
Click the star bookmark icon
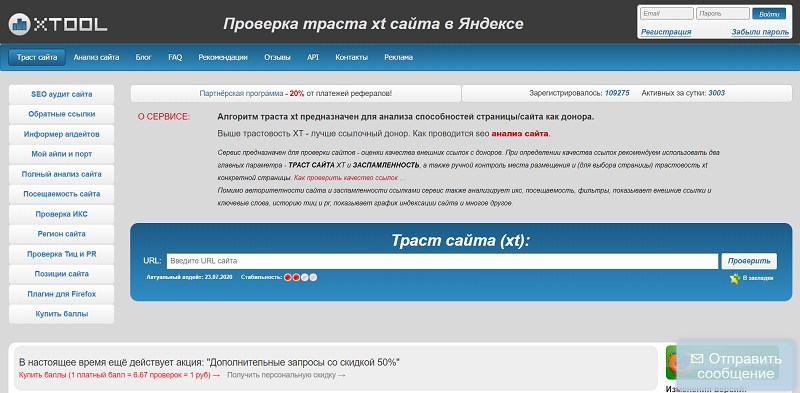[x=735, y=279]
